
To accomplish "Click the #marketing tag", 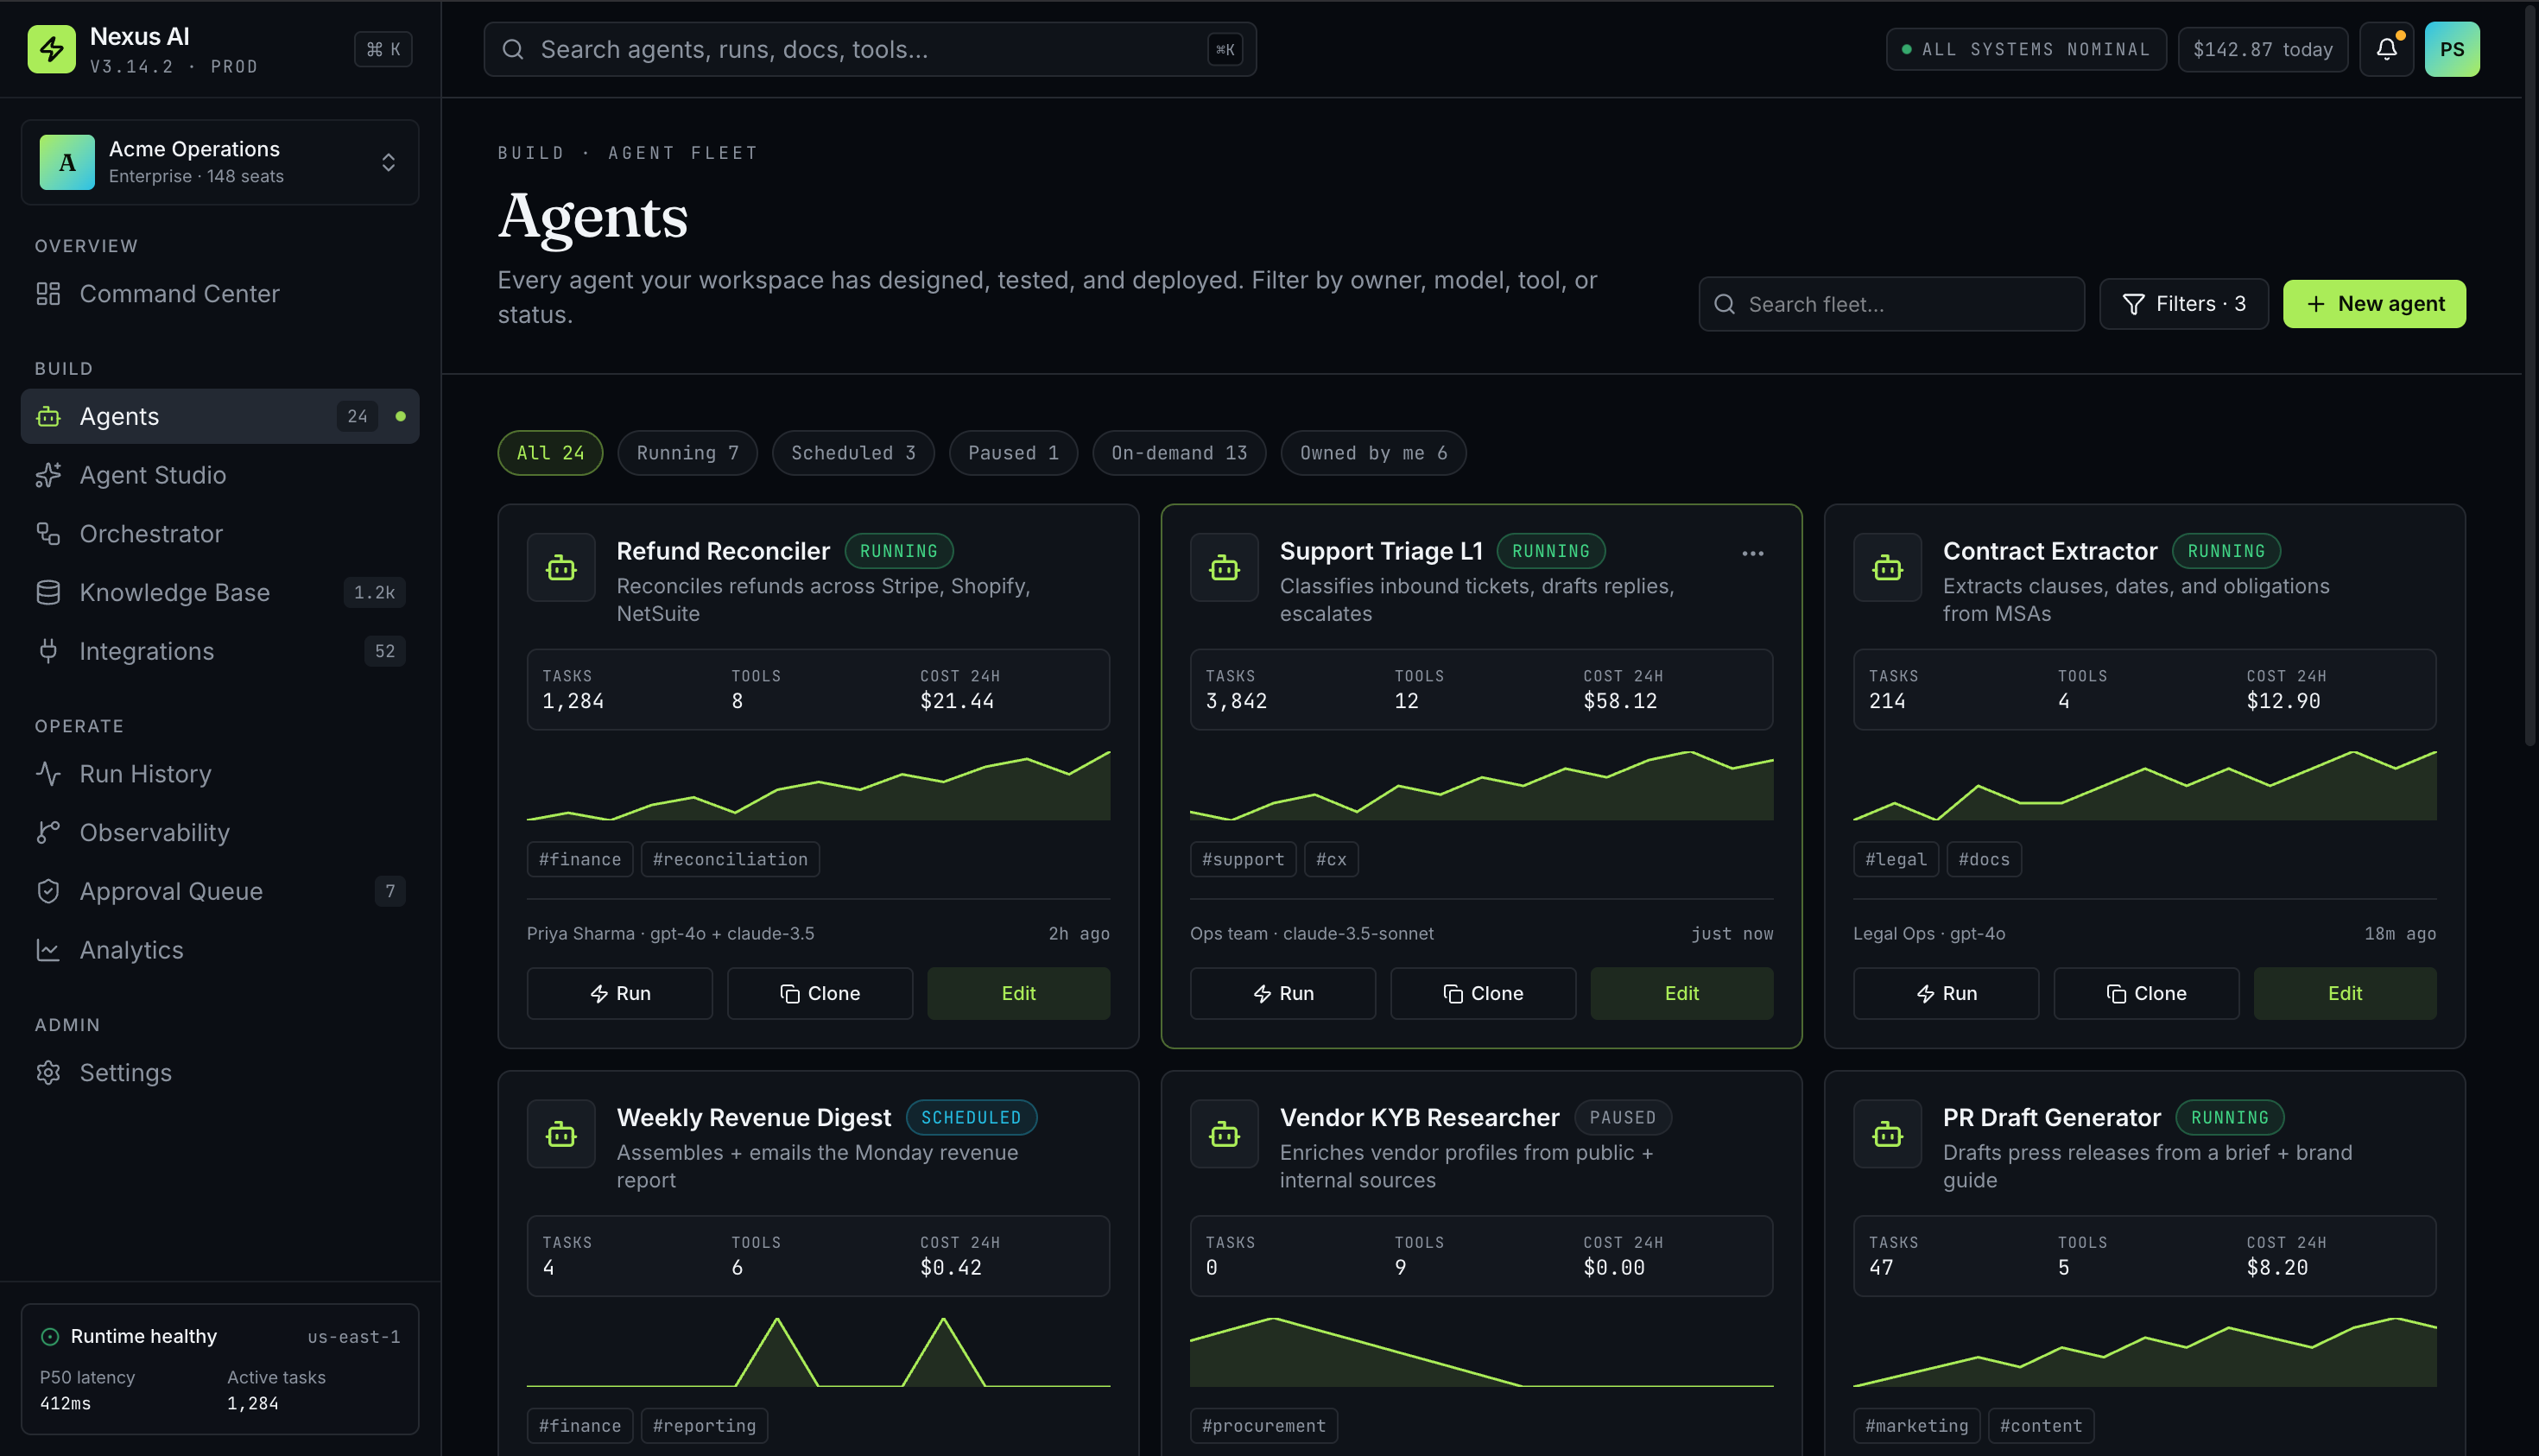I will tap(1917, 1426).
